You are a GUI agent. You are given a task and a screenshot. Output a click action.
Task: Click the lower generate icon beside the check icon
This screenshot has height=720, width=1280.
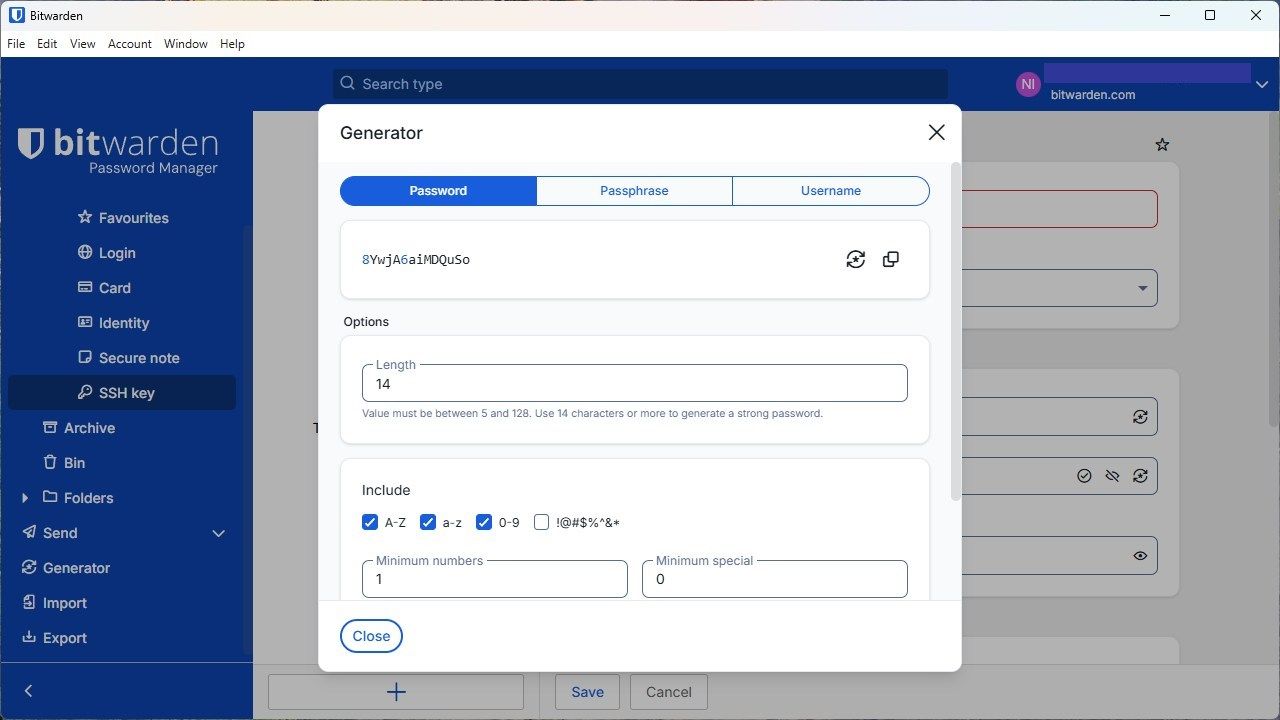(1140, 476)
